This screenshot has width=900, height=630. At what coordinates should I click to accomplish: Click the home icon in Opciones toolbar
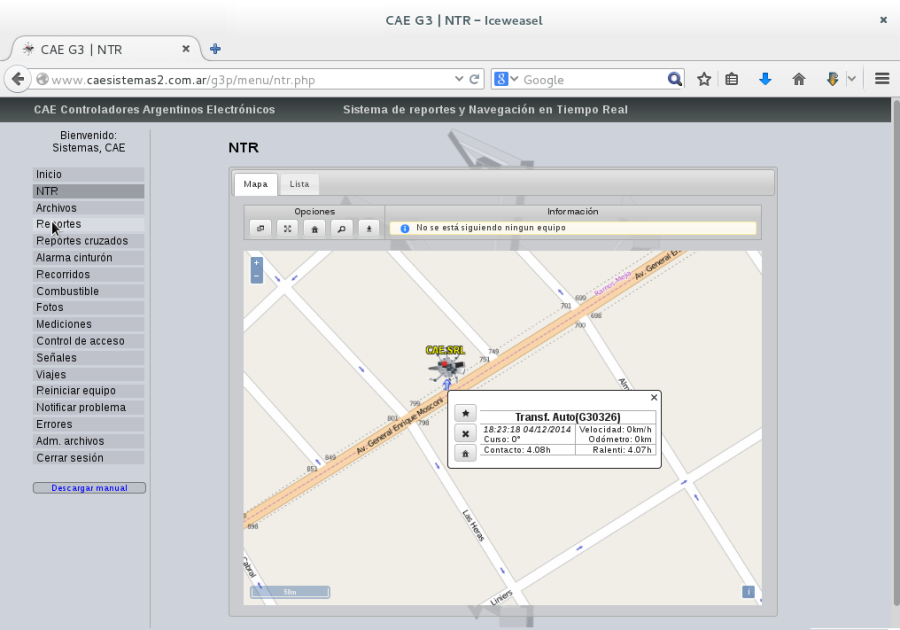[315, 228]
